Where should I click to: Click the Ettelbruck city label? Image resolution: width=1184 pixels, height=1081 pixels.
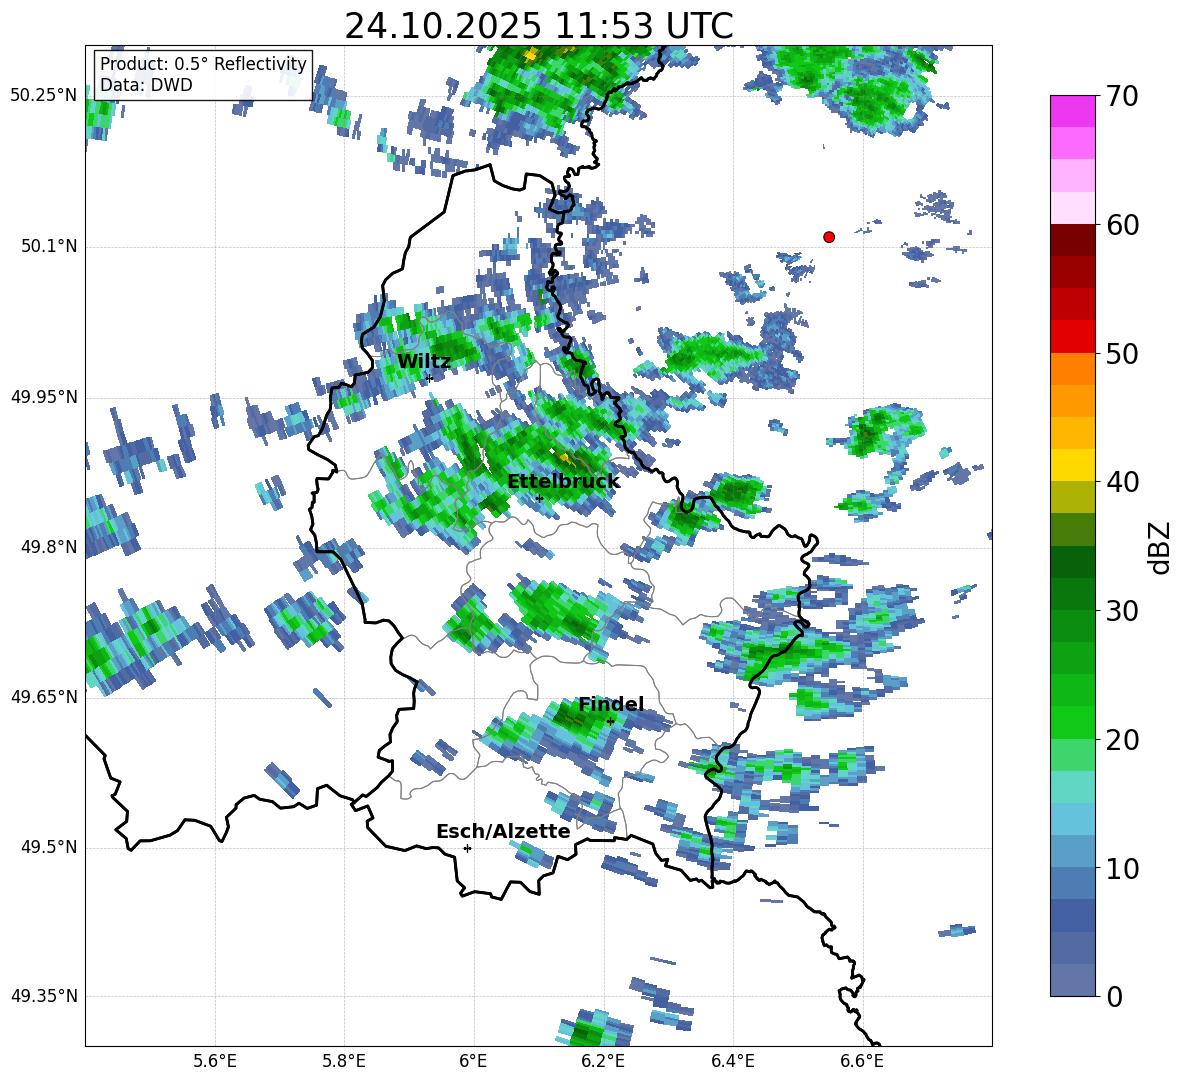(x=563, y=482)
